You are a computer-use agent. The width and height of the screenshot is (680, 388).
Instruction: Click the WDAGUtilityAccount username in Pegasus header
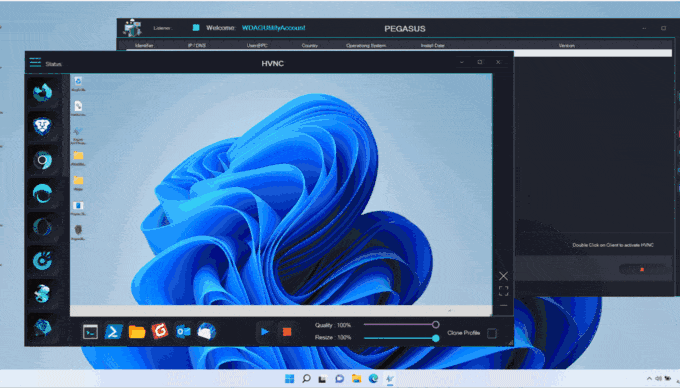click(x=273, y=28)
